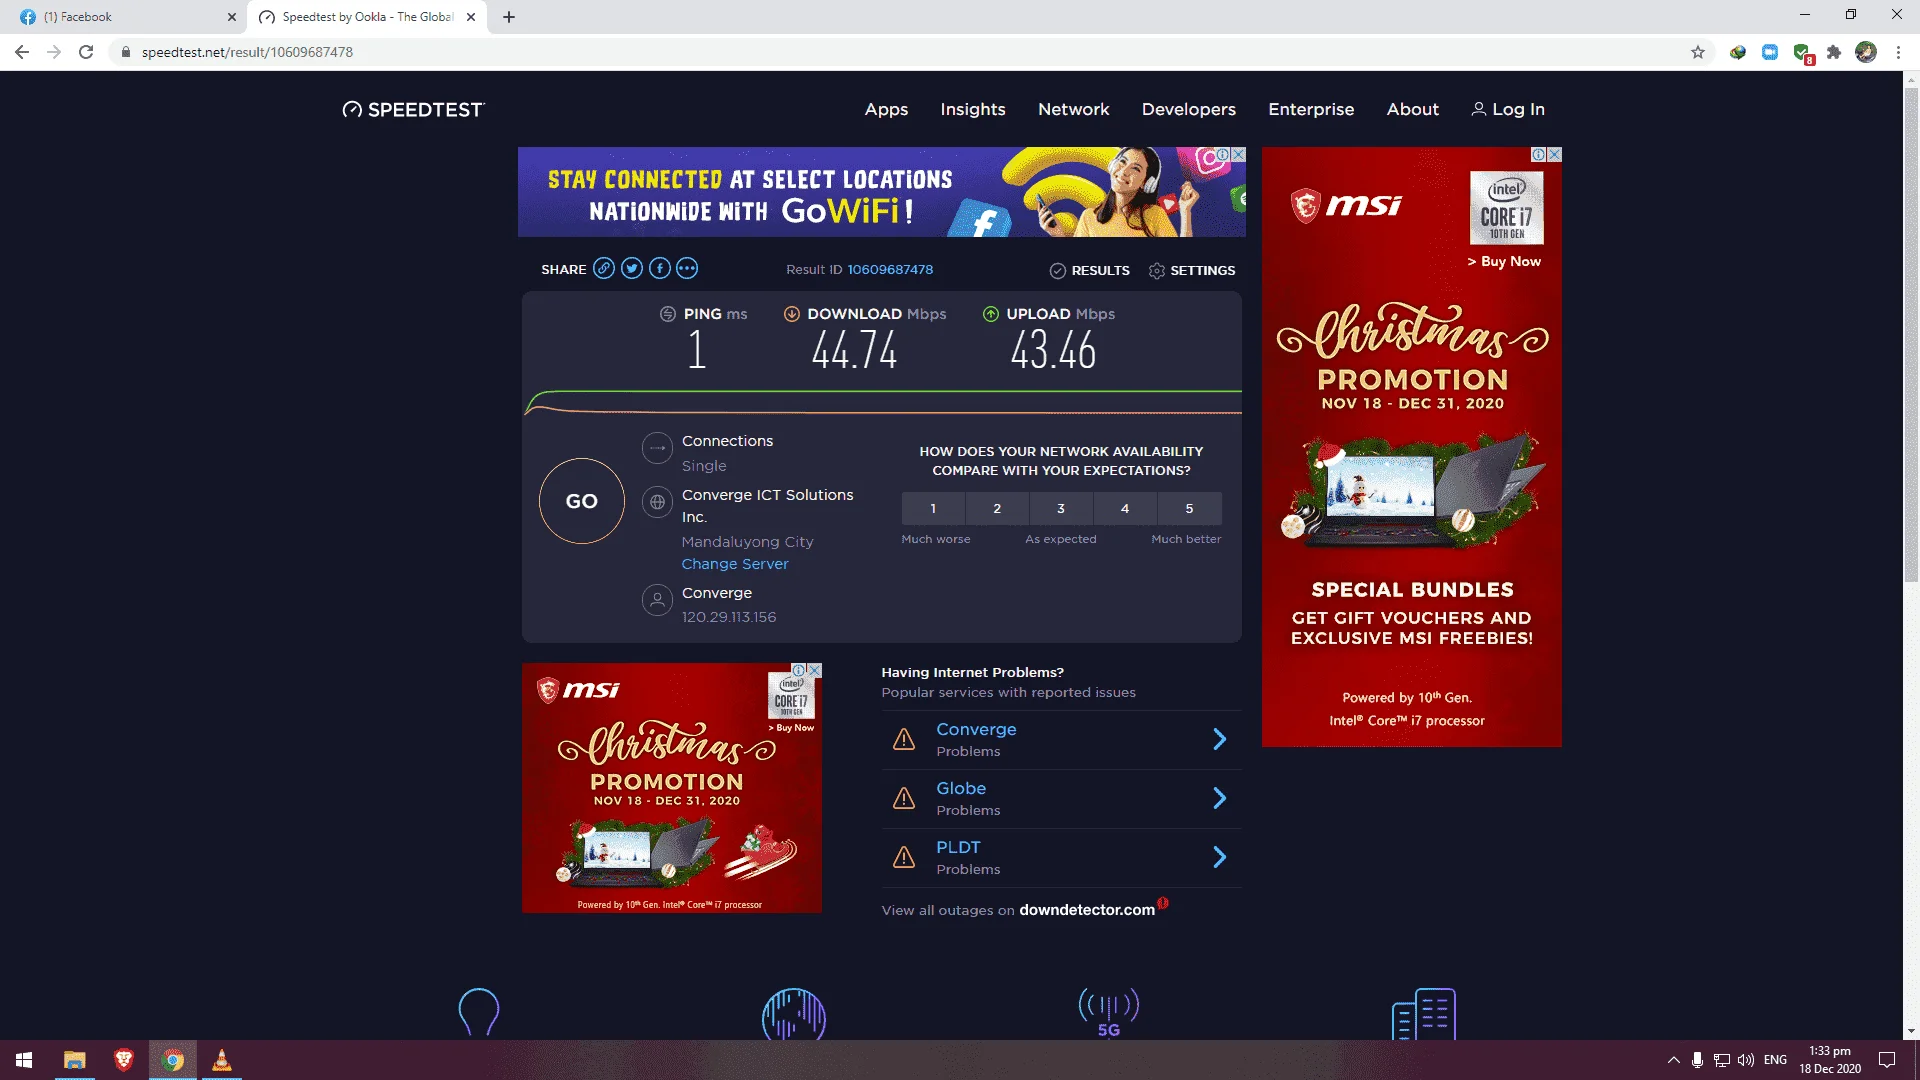Open the browser extensions puzzle icon
Screen dimensions: 1920x1080
coord(1834,52)
